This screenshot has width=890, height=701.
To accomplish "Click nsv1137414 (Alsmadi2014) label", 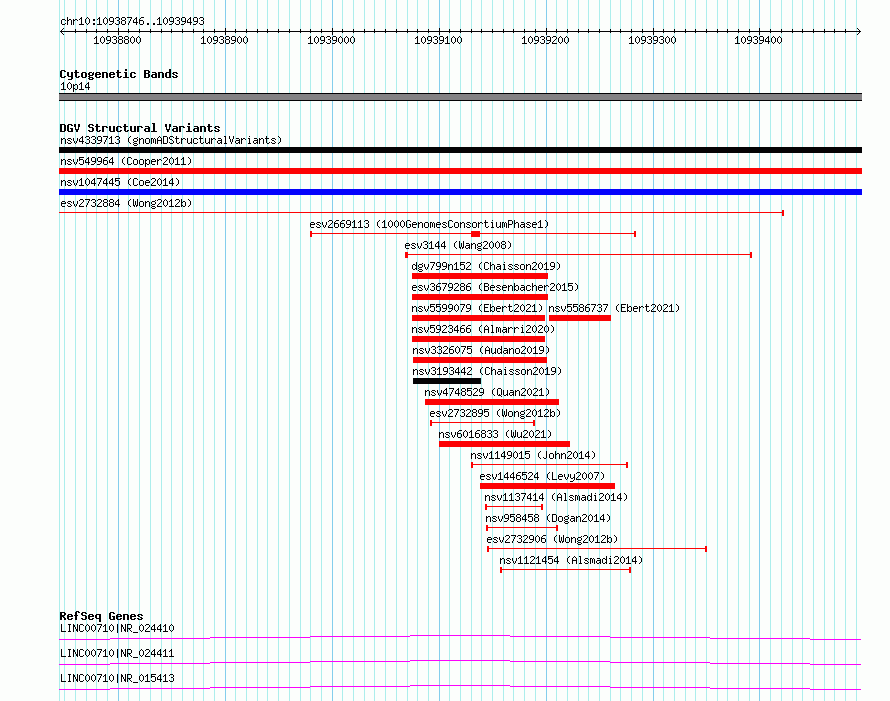I will tap(556, 497).
